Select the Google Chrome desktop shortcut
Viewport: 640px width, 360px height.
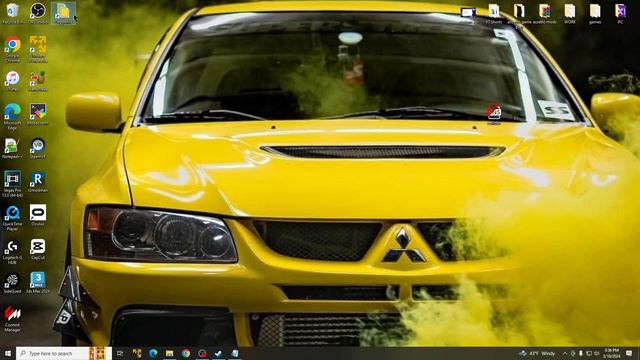click(x=13, y=49)
